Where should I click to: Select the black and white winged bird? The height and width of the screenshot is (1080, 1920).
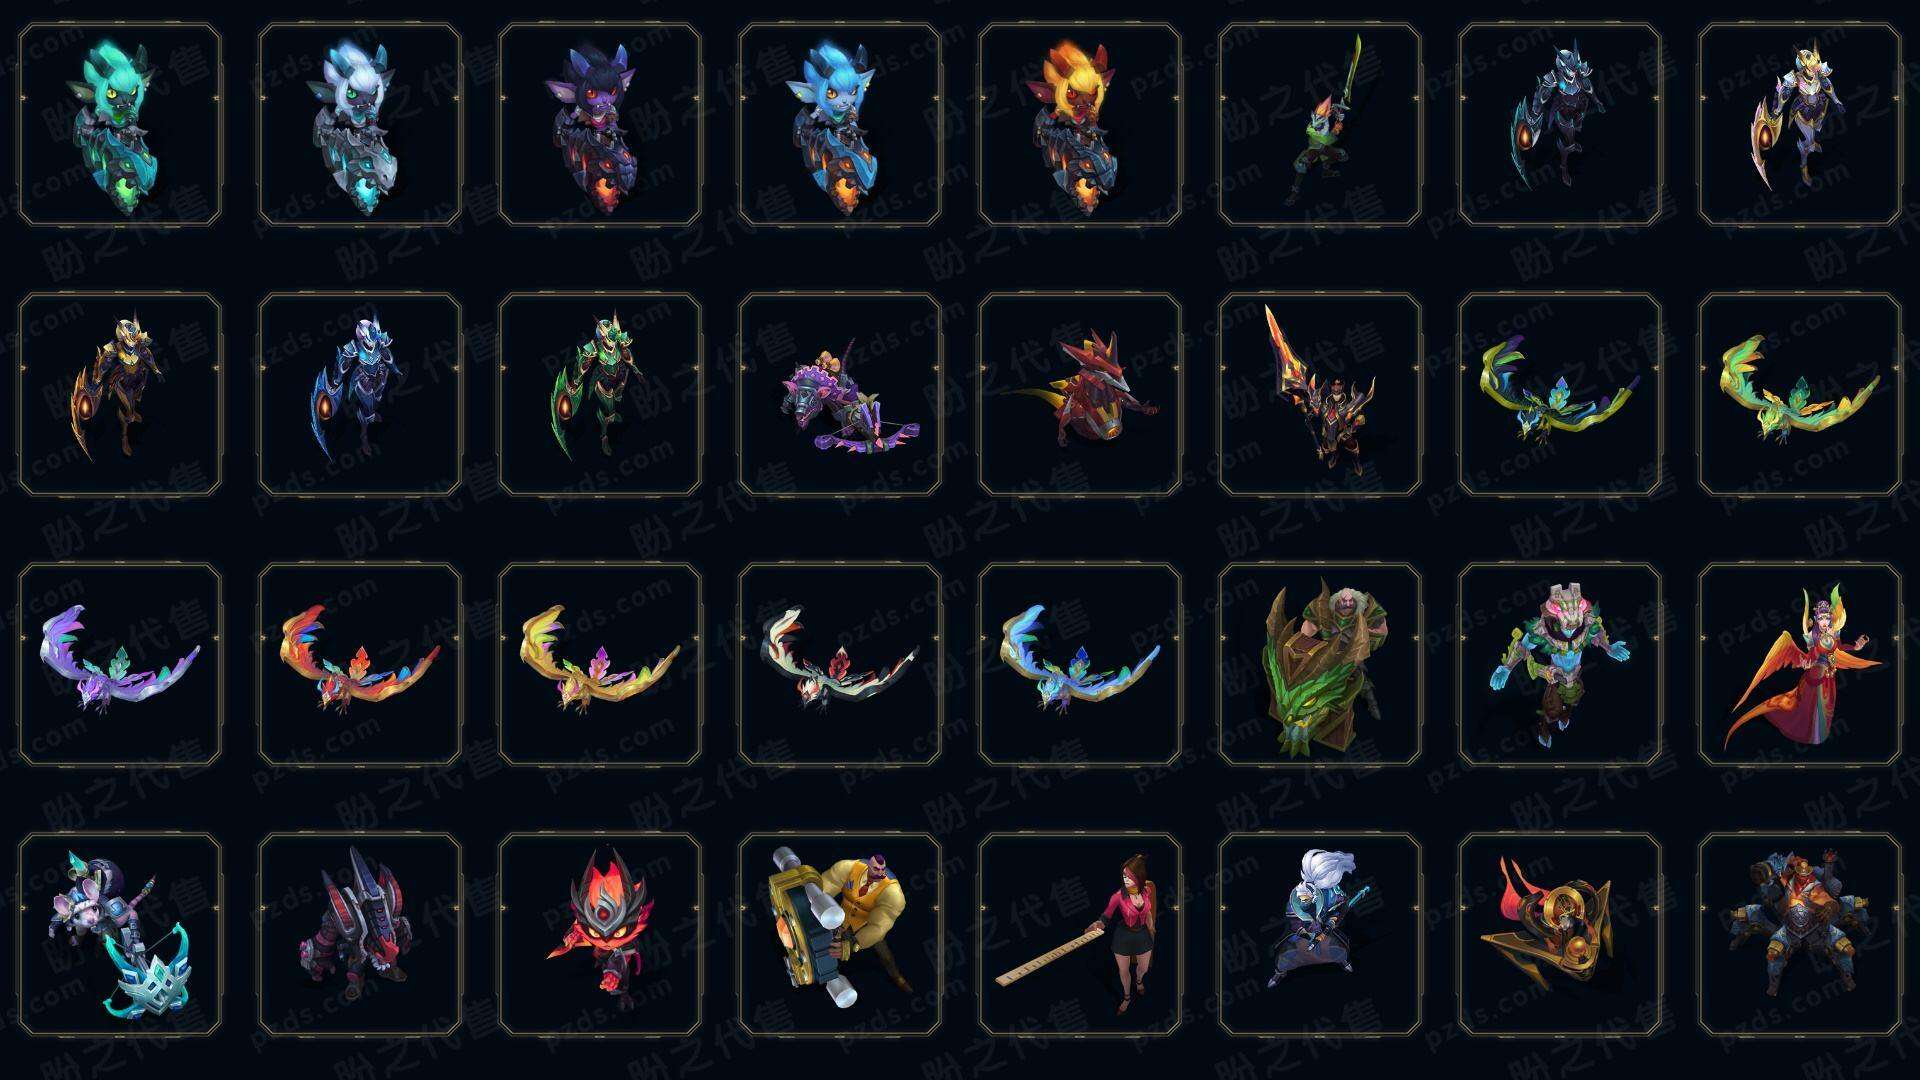[x=840, y=664]
